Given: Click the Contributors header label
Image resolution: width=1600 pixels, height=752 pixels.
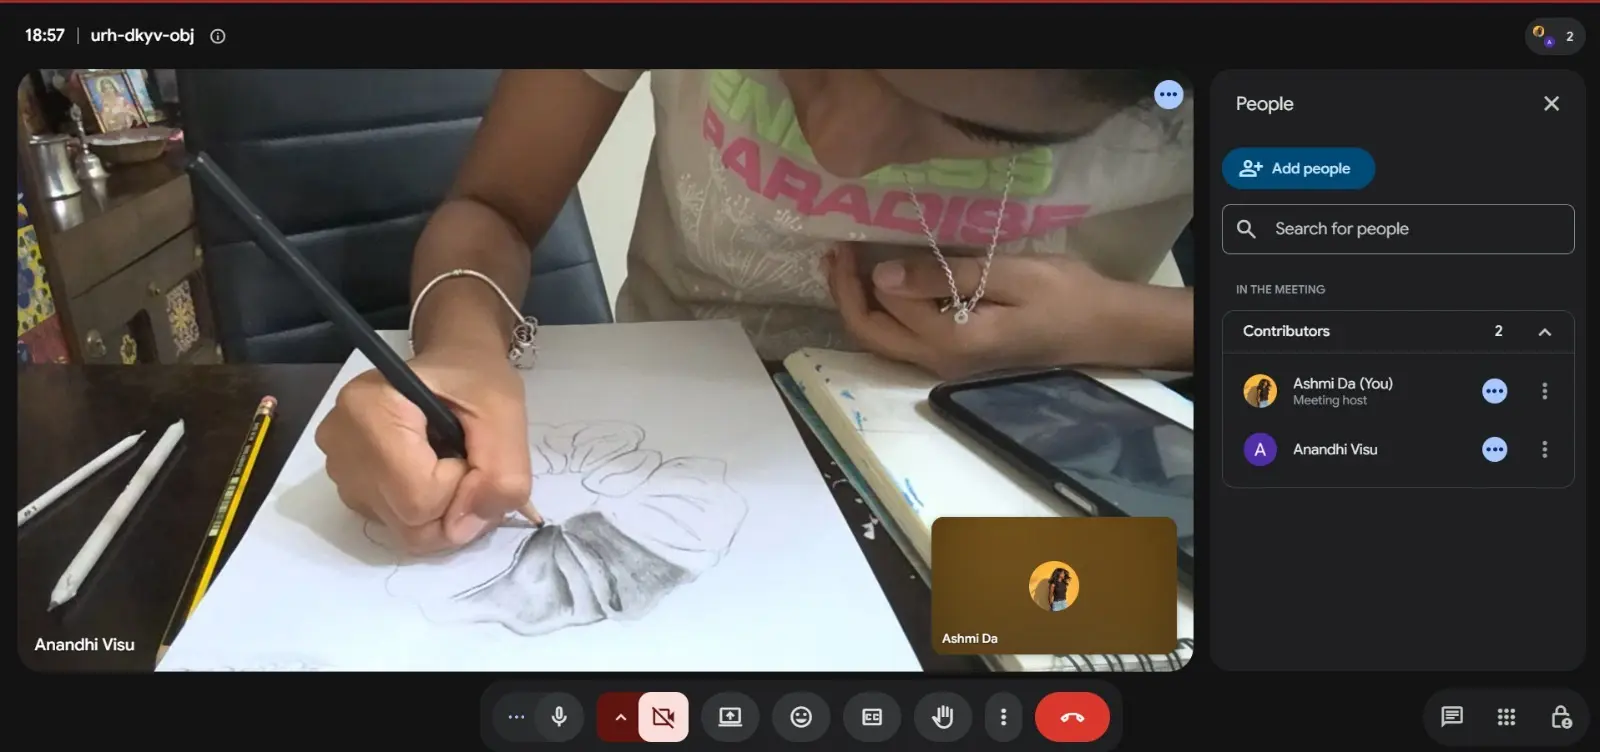Looking at the screenshot, I should click(1286, 331).
